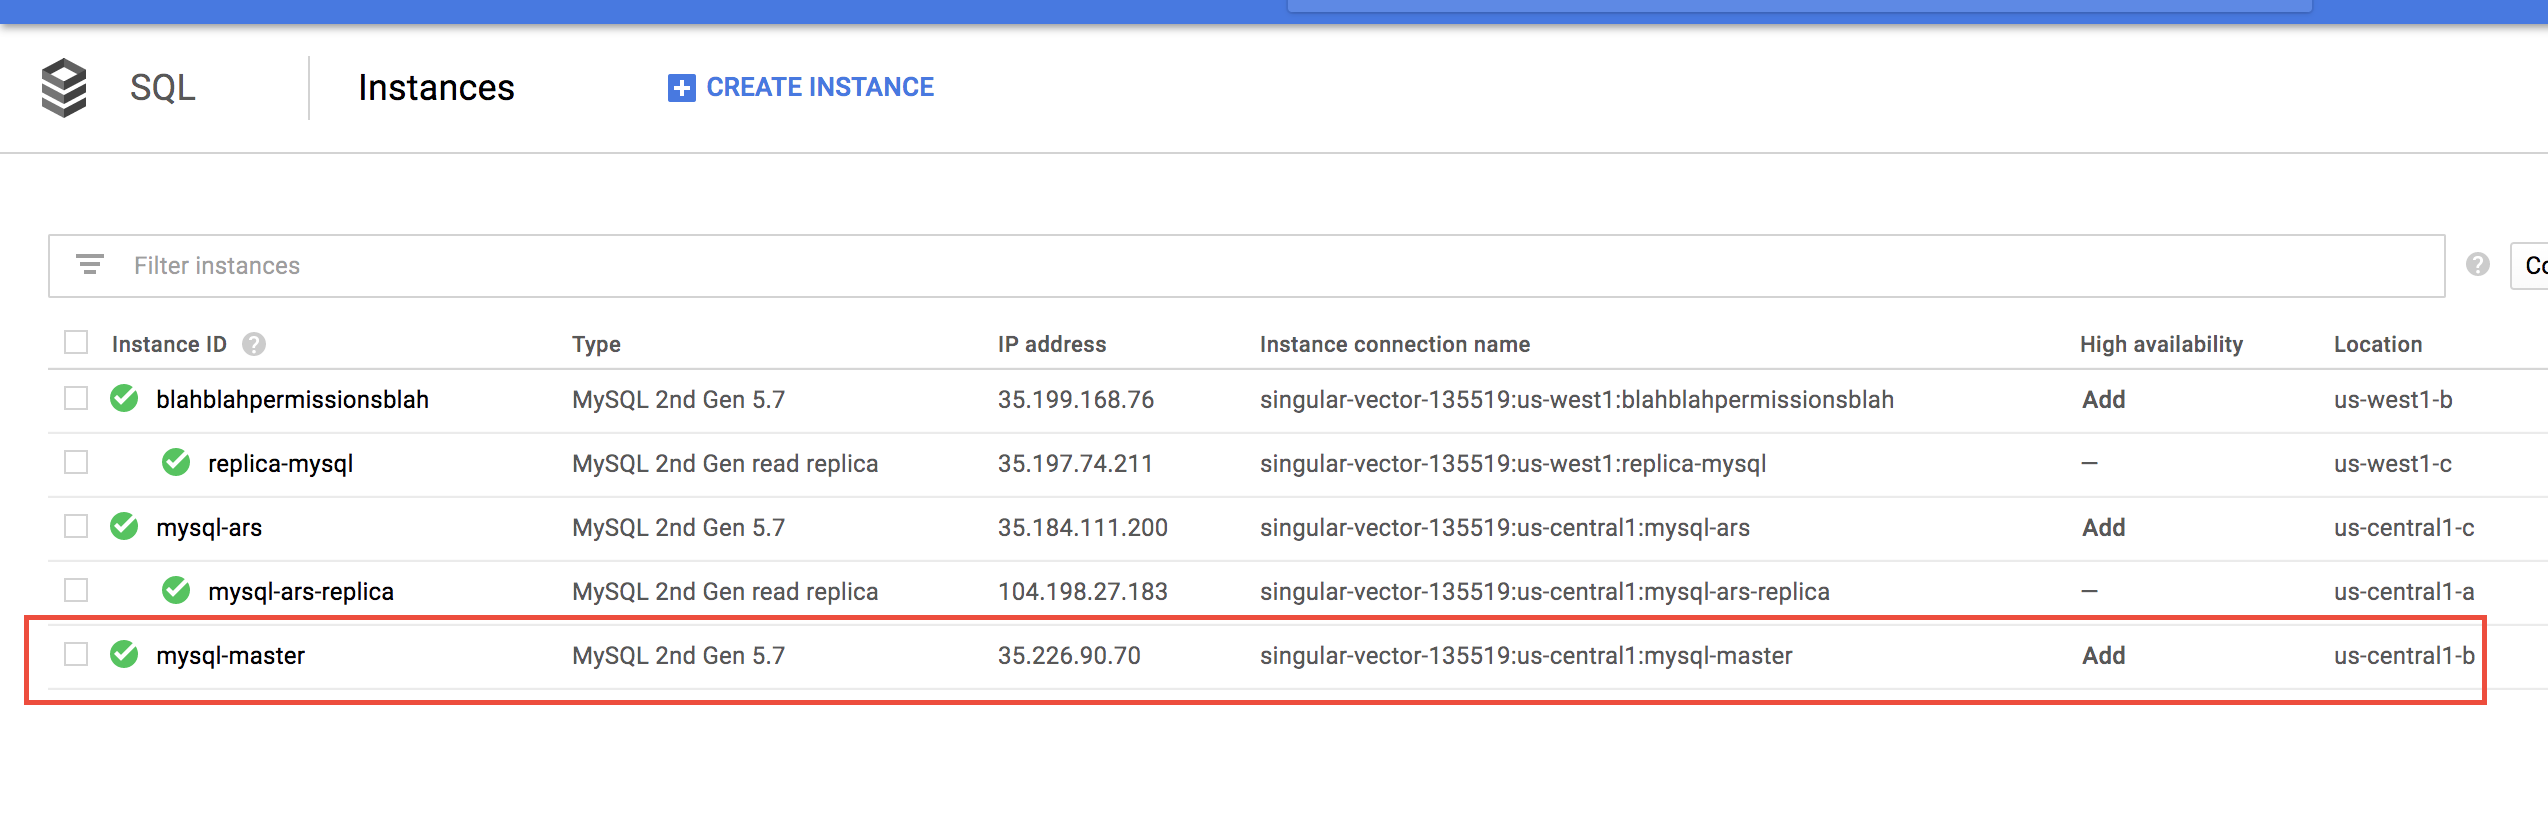
Task: Add high availability for mysql-ars
Action: [2104, 528]
